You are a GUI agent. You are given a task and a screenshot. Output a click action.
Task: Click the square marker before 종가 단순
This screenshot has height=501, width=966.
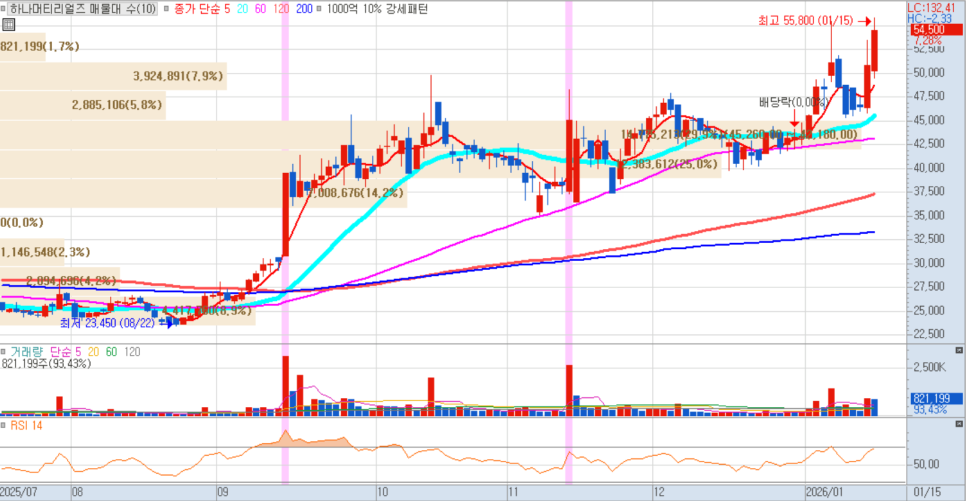pyautogui.click(x=165, y=9)
